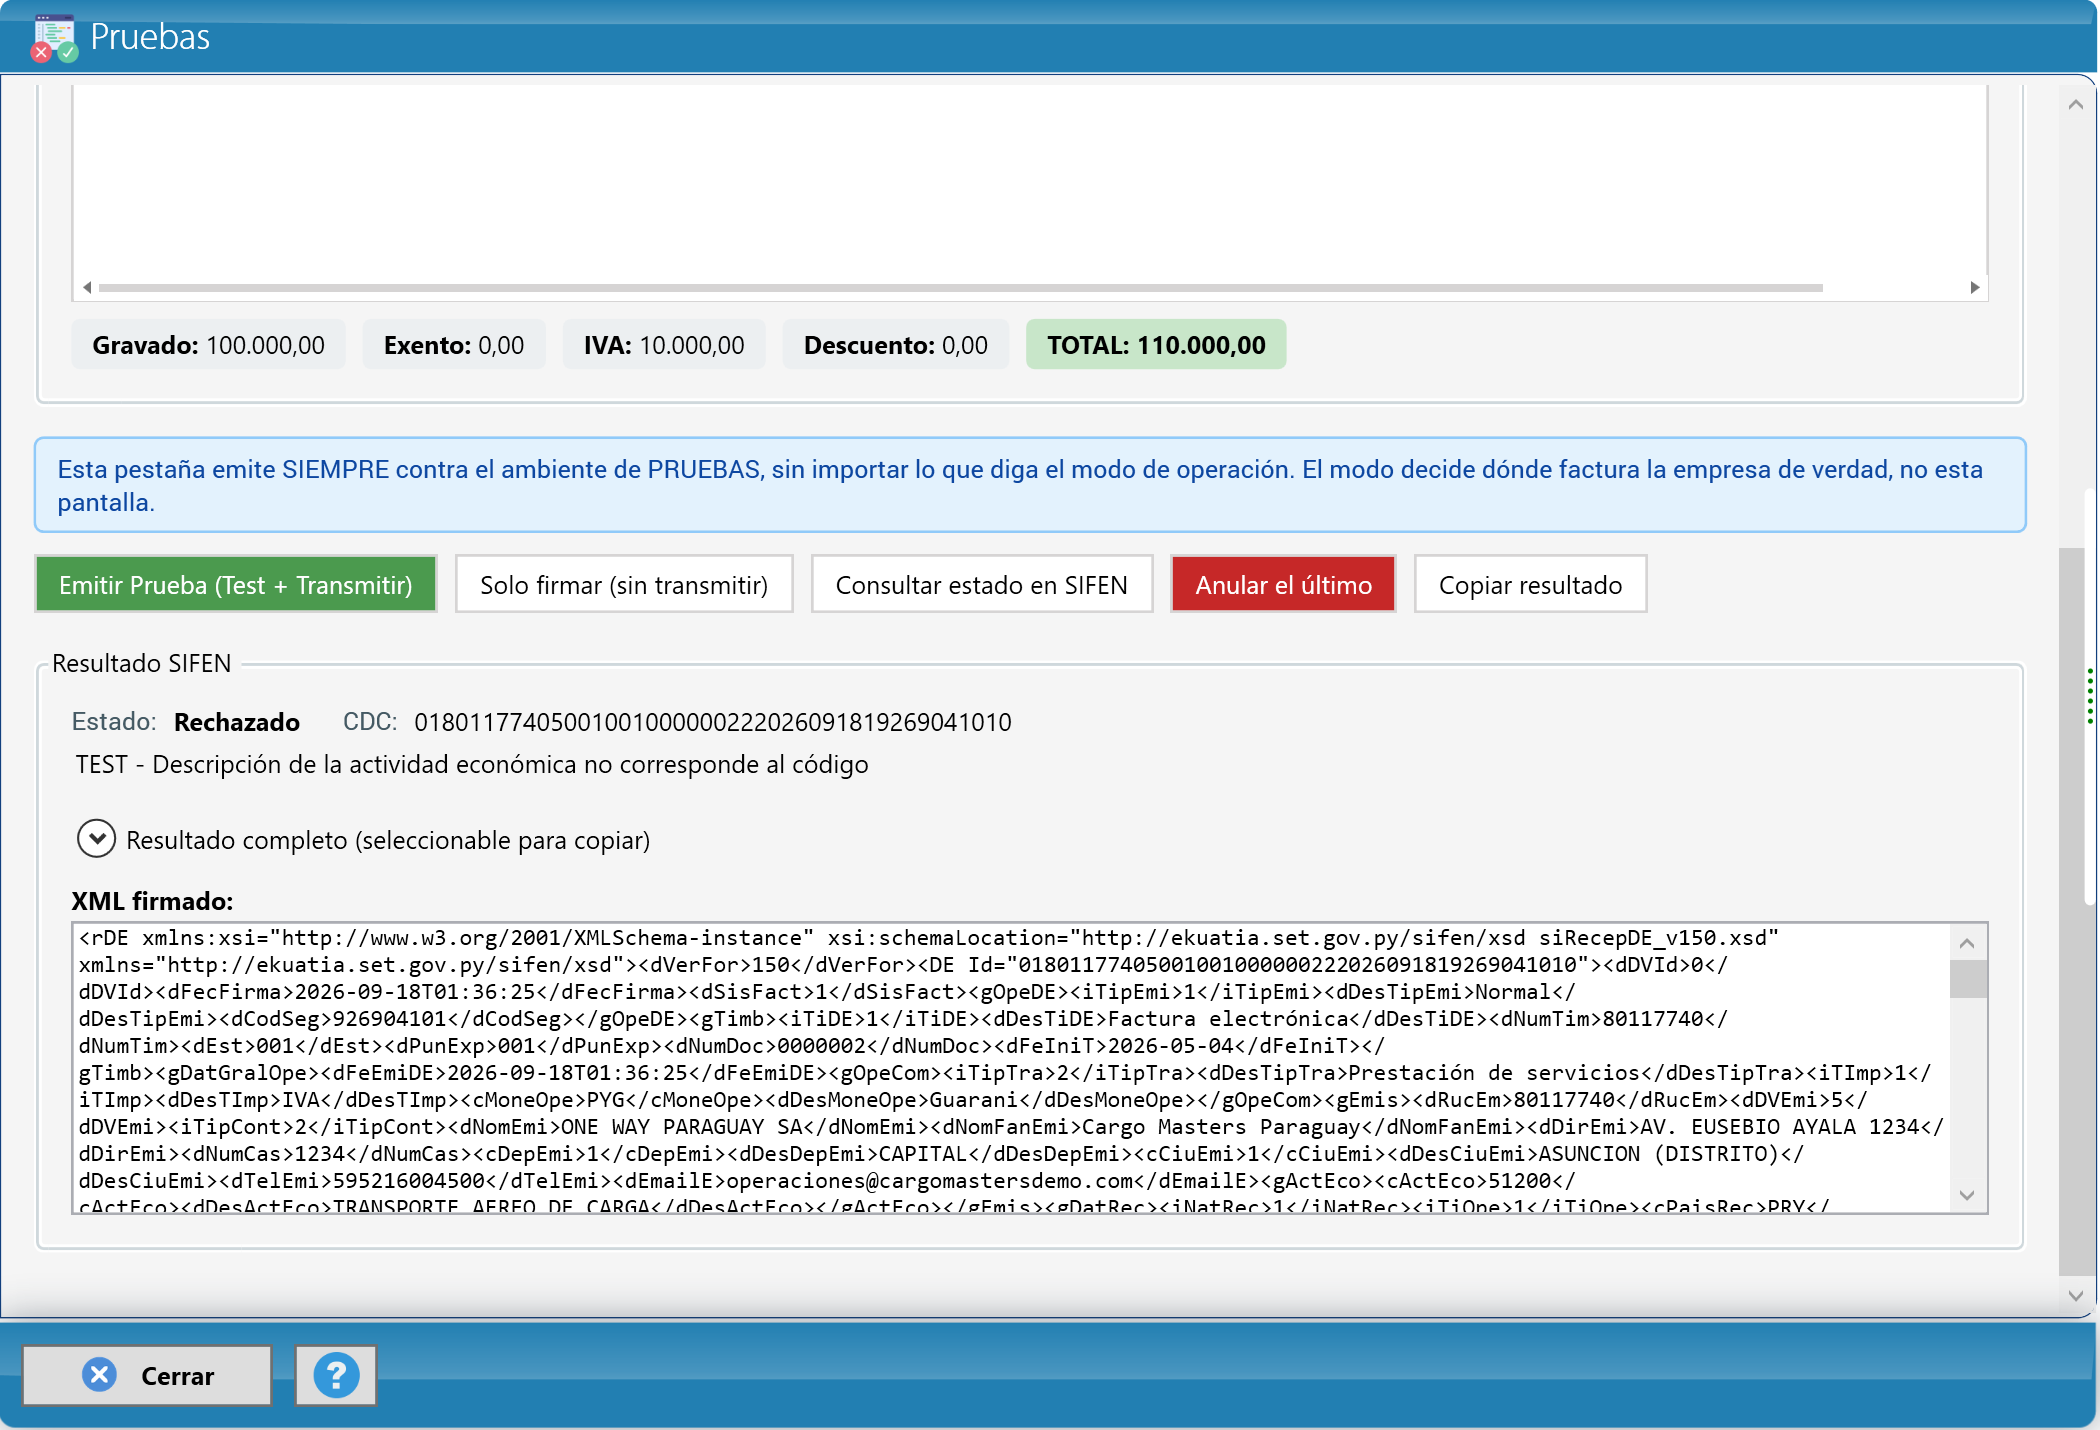Click the XML firmado: label
Screen dimensions: 2100x1430
coord(152,901)
